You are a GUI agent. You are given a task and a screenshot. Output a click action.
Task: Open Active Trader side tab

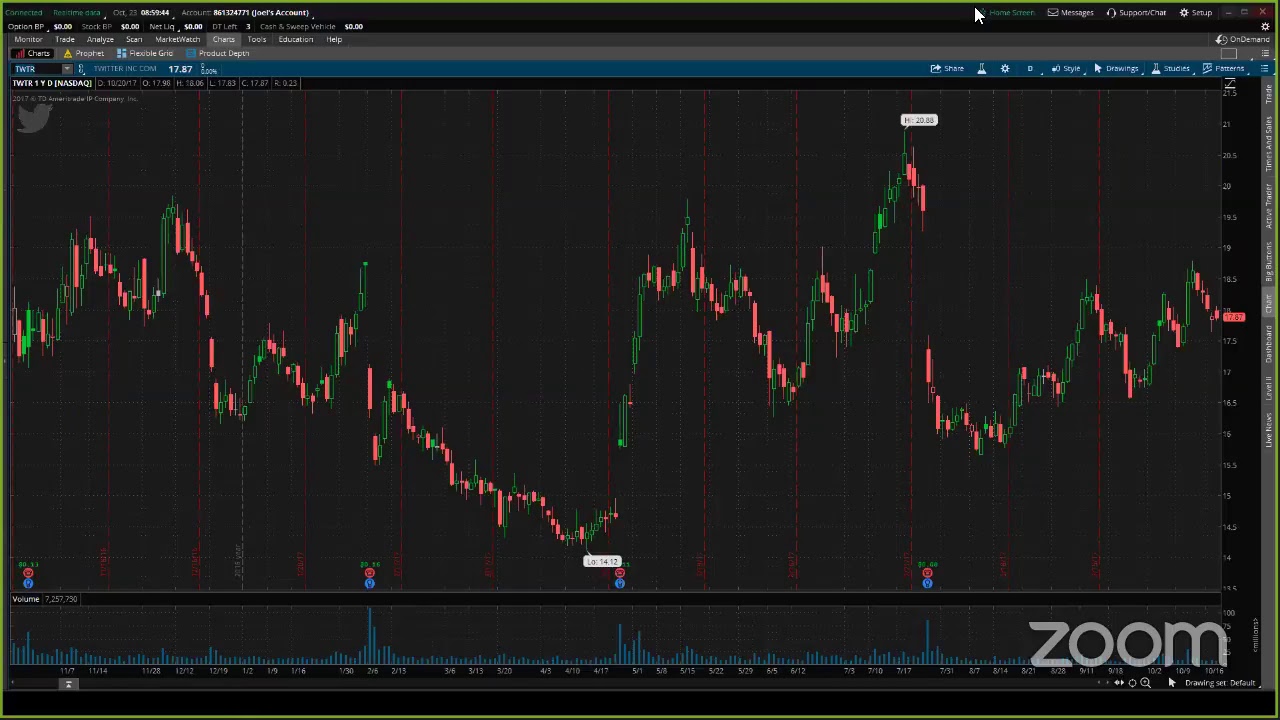point(1269,205)
